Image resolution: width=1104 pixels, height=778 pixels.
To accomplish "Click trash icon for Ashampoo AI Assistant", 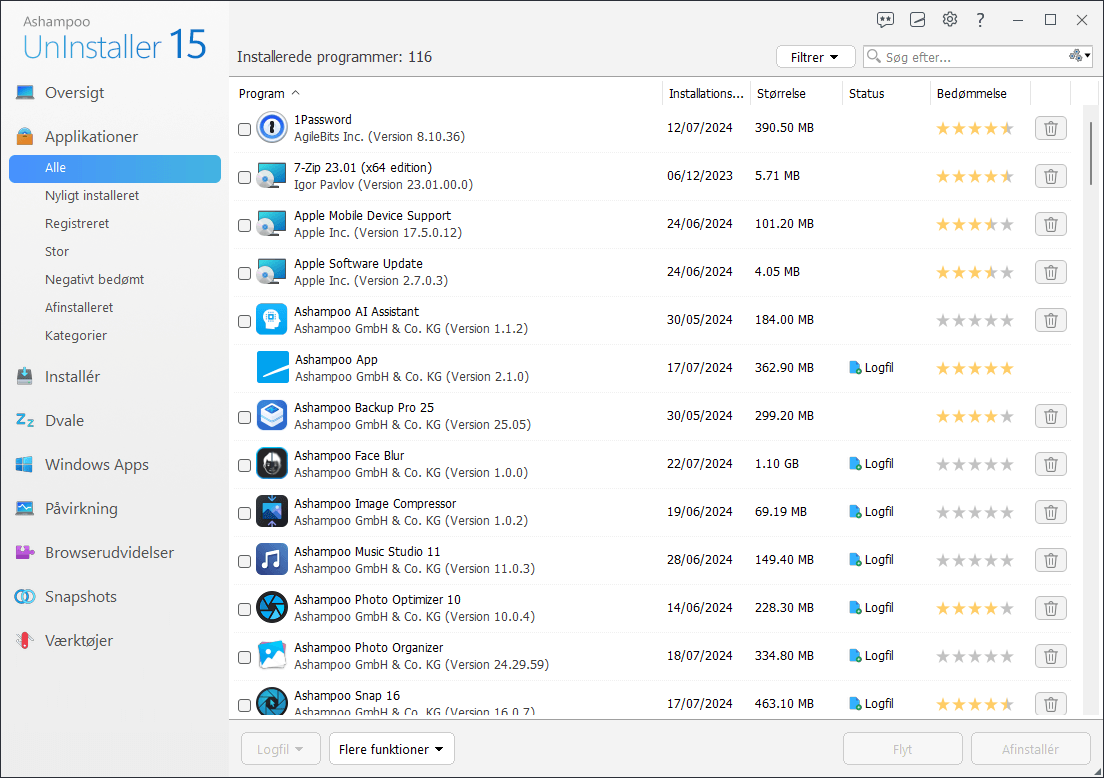I will coord(1050,320).
